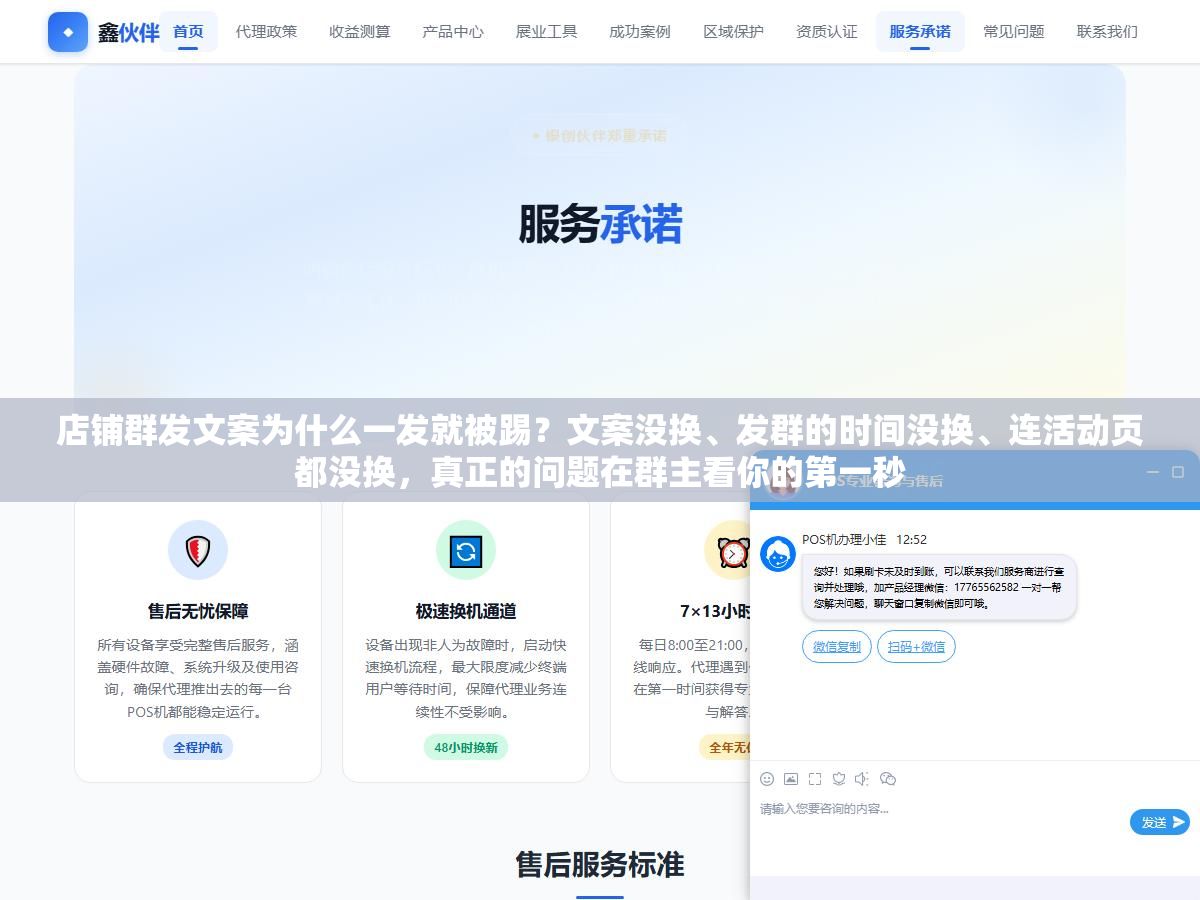Click the 鑫伙伴 brand name text
The height and width of the screenshot is (900, 1200).
[128, 32]
